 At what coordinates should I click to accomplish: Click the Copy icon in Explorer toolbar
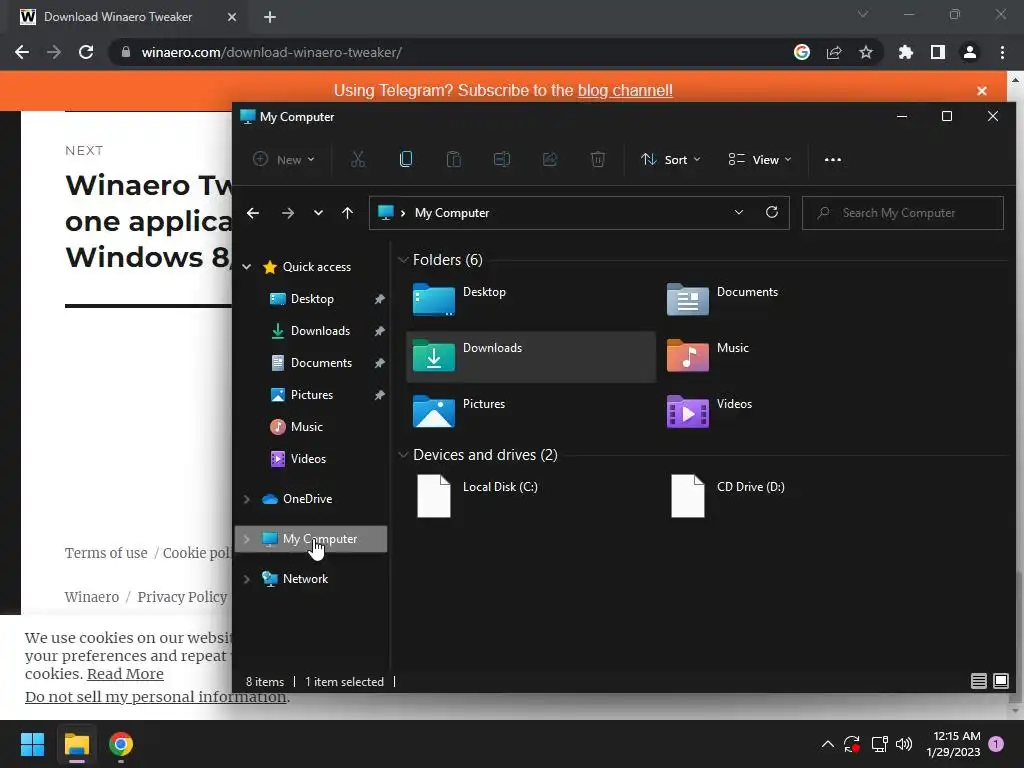coord(406,159)
